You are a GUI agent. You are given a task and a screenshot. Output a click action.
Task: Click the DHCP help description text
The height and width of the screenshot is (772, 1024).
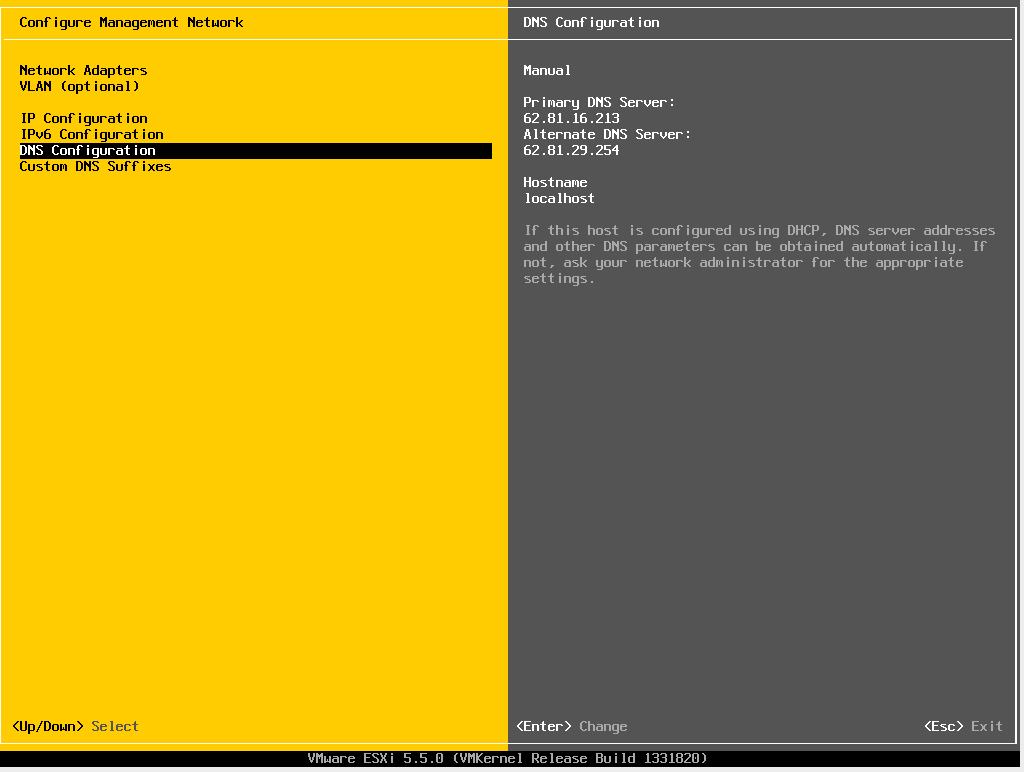pyautogui.click(x=759, y=254)
